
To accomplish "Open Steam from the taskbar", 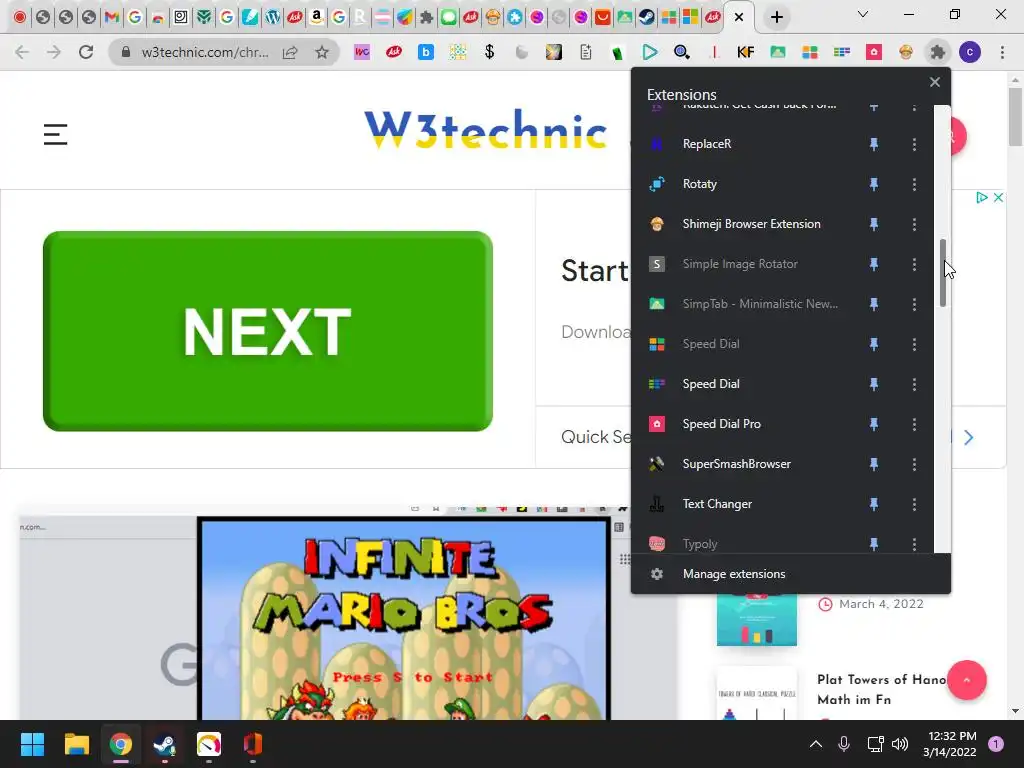I will (x=165, y=744).
